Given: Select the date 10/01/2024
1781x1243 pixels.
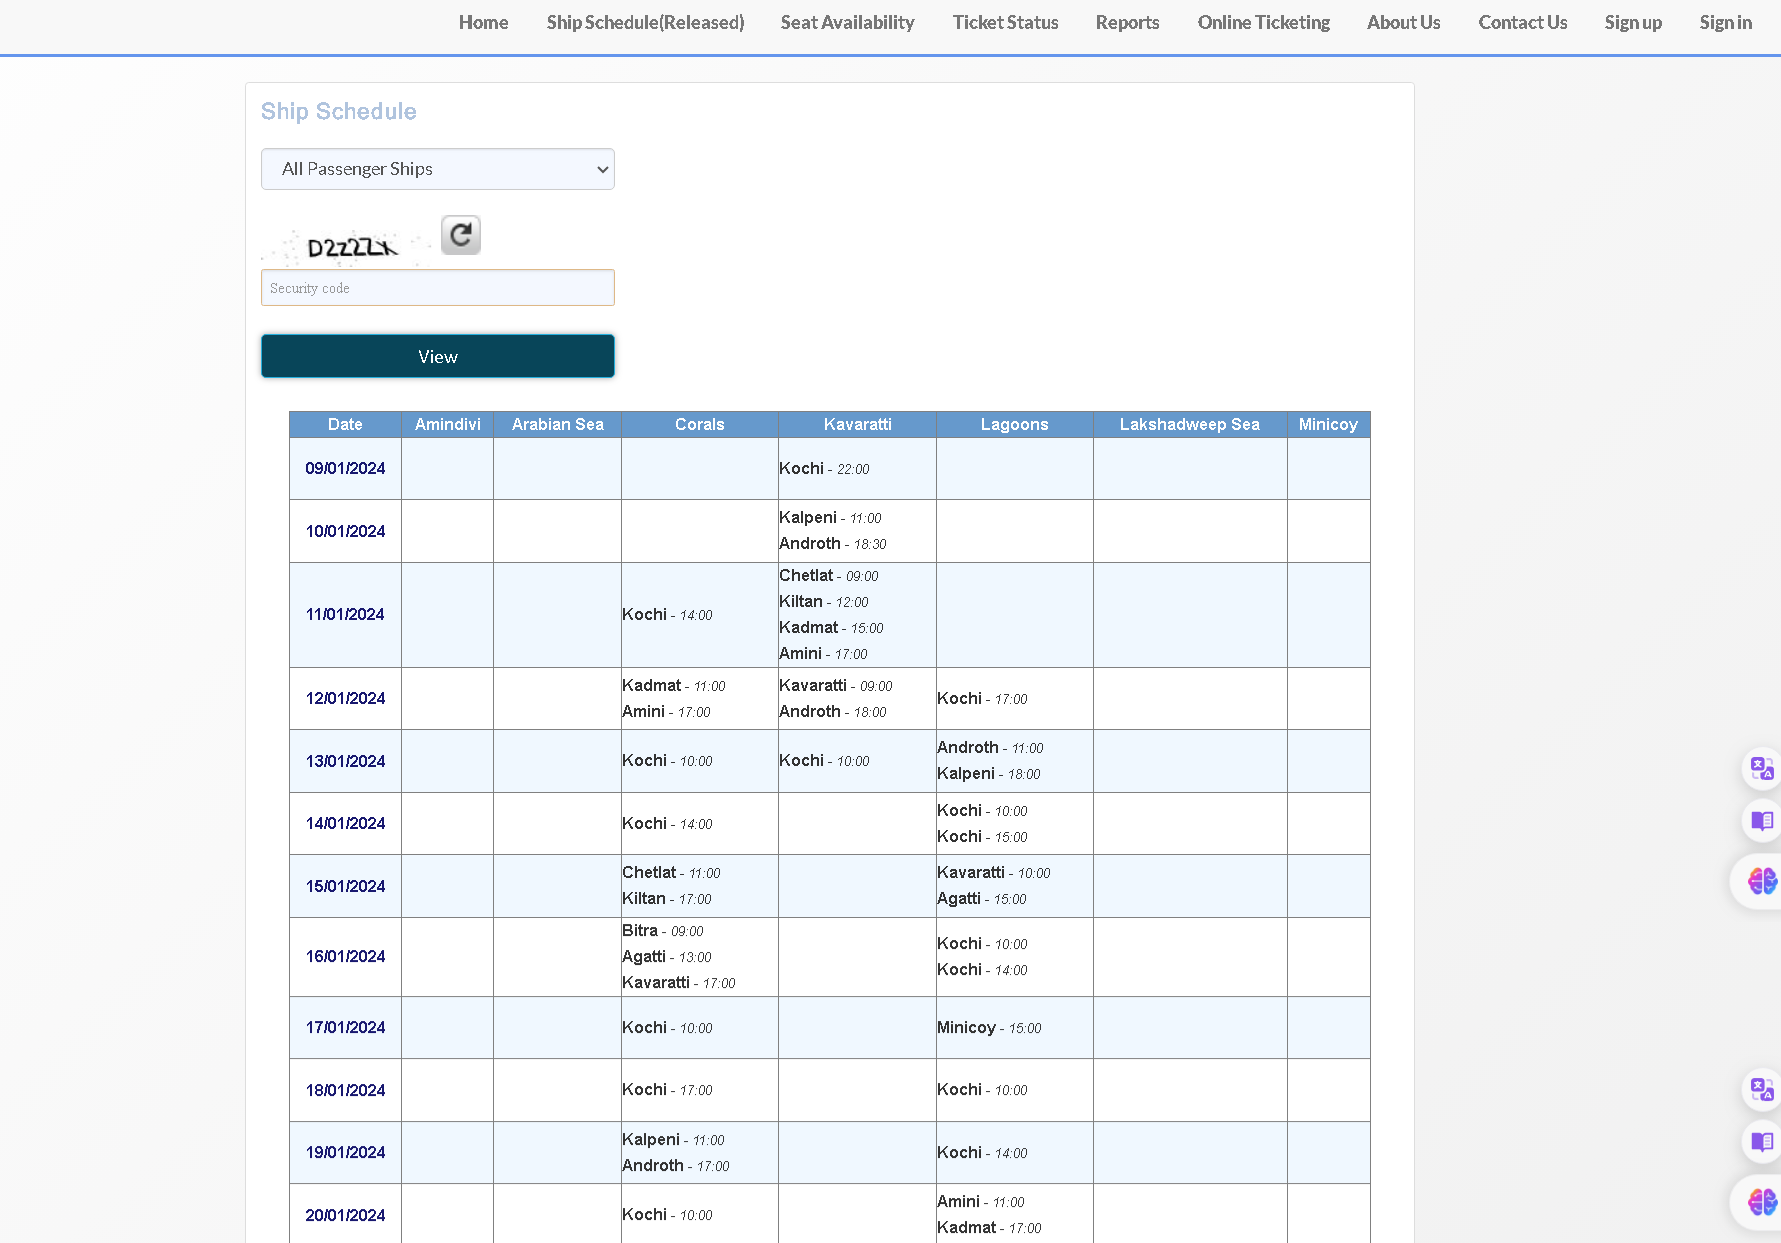Looking at the screenshot, I should tap(345, 531).
